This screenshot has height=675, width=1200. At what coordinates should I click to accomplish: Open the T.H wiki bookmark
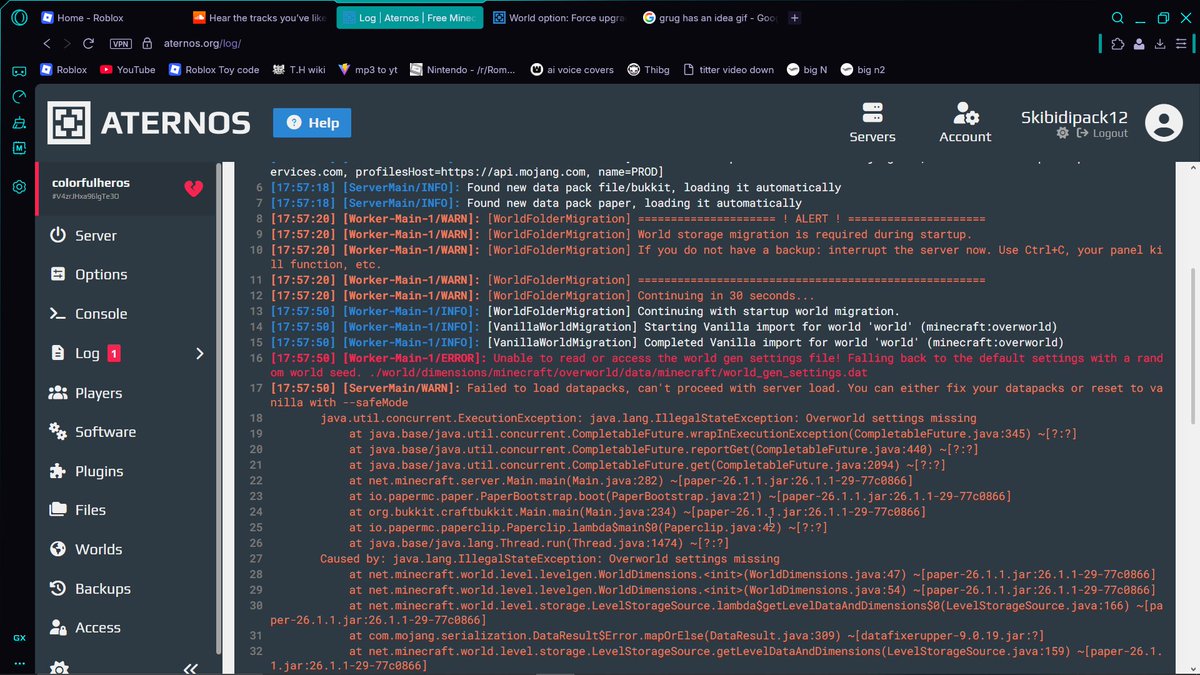(x=298, y=70)
